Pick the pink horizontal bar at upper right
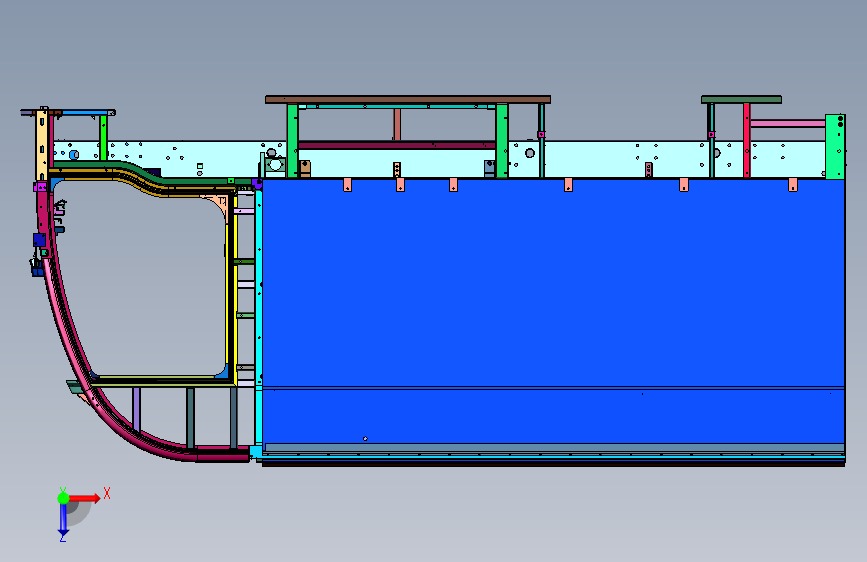Image resolution: width=867 pixels, height=562 pixels. (787, 123)
